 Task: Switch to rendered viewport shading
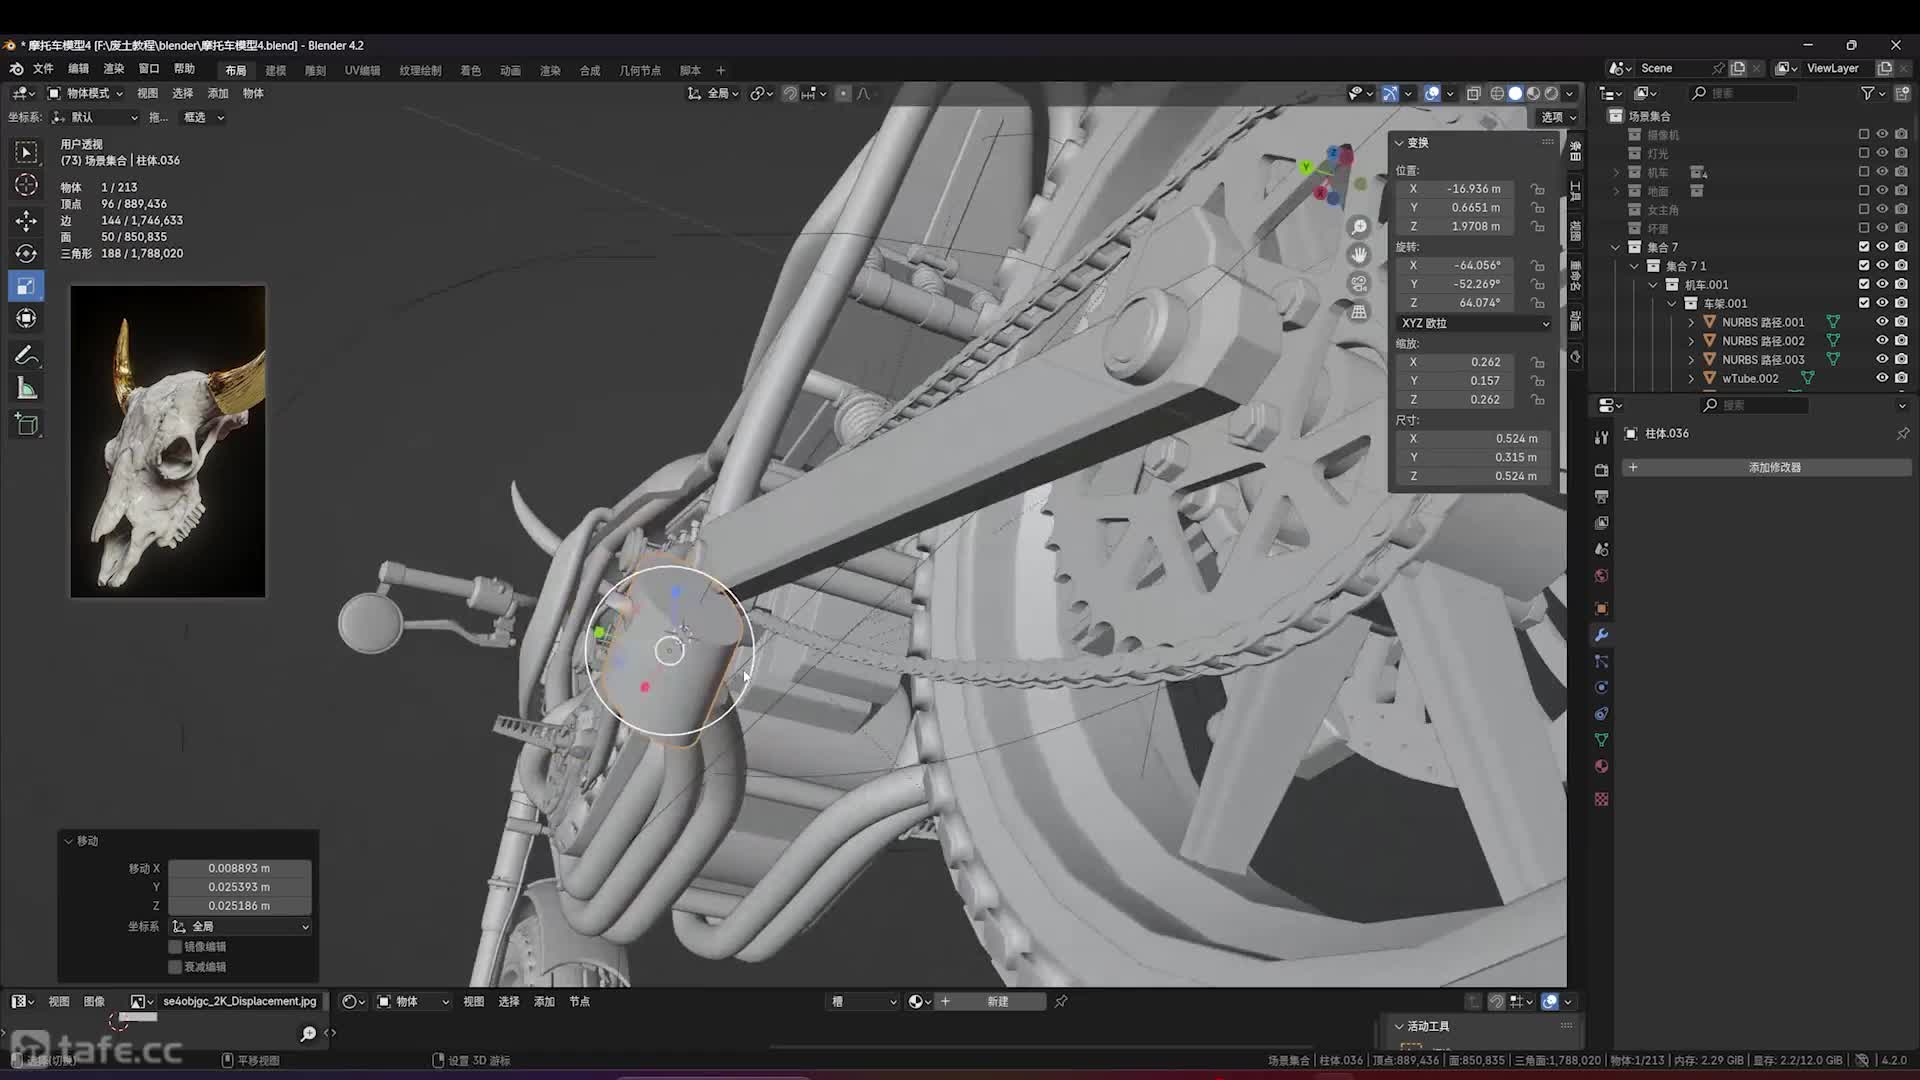[1551, 93]
